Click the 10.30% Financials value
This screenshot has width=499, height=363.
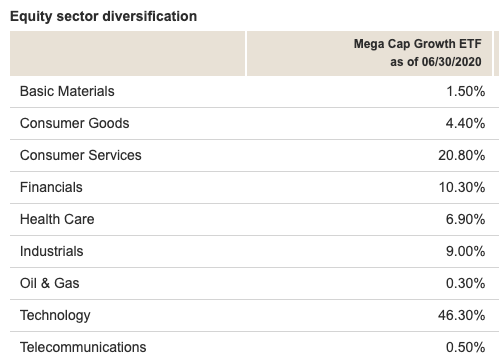coord(462,187)
